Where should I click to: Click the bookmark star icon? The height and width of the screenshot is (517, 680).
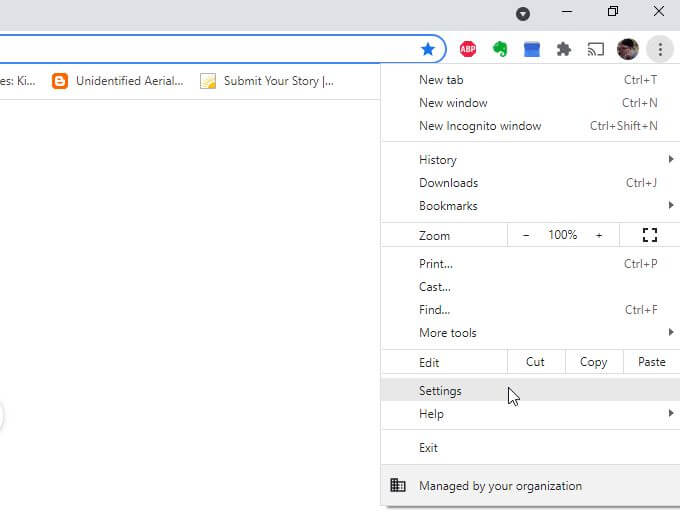tap(428, 49)
